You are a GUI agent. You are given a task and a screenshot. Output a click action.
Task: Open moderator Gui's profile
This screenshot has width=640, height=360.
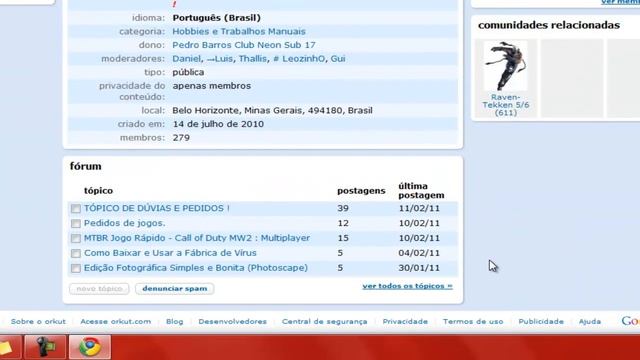[338, 58]
